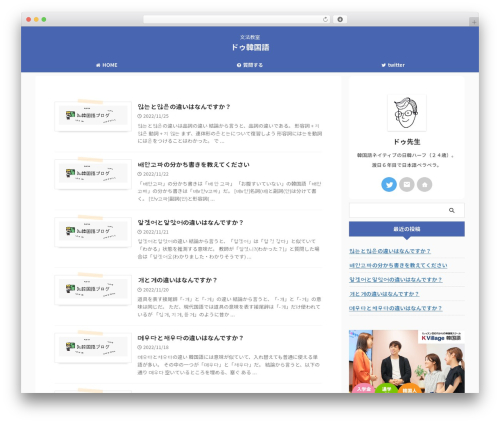Open the 質問する navigation item
Screen dimensions: 500x423
coord(250,65)
